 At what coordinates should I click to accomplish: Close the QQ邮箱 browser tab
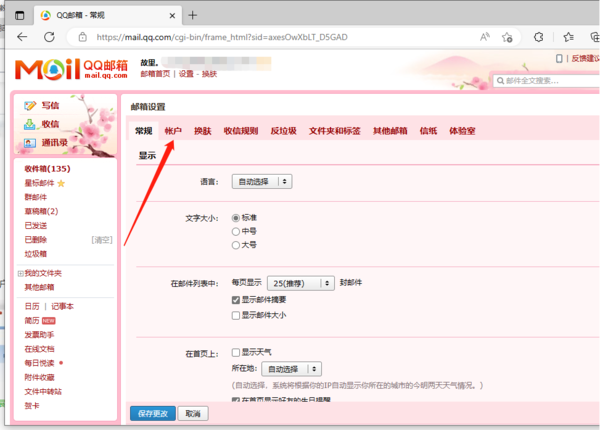172,16
